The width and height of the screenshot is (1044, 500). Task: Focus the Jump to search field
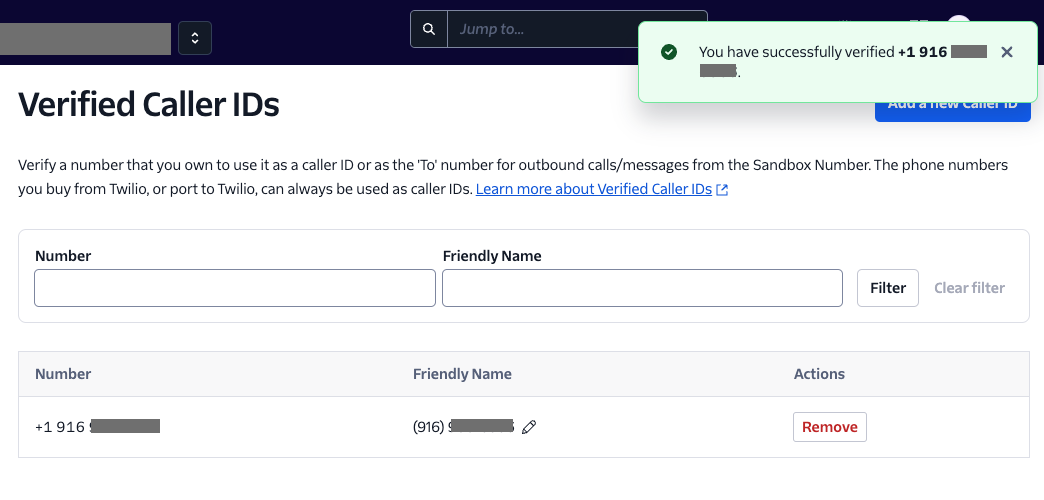click(x=542, y=29)
